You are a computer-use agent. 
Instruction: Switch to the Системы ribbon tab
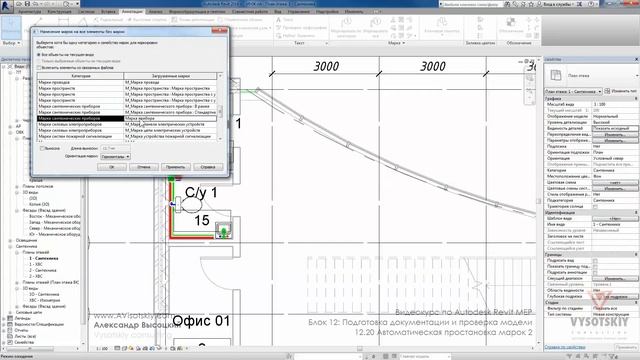tap(86, 12)
